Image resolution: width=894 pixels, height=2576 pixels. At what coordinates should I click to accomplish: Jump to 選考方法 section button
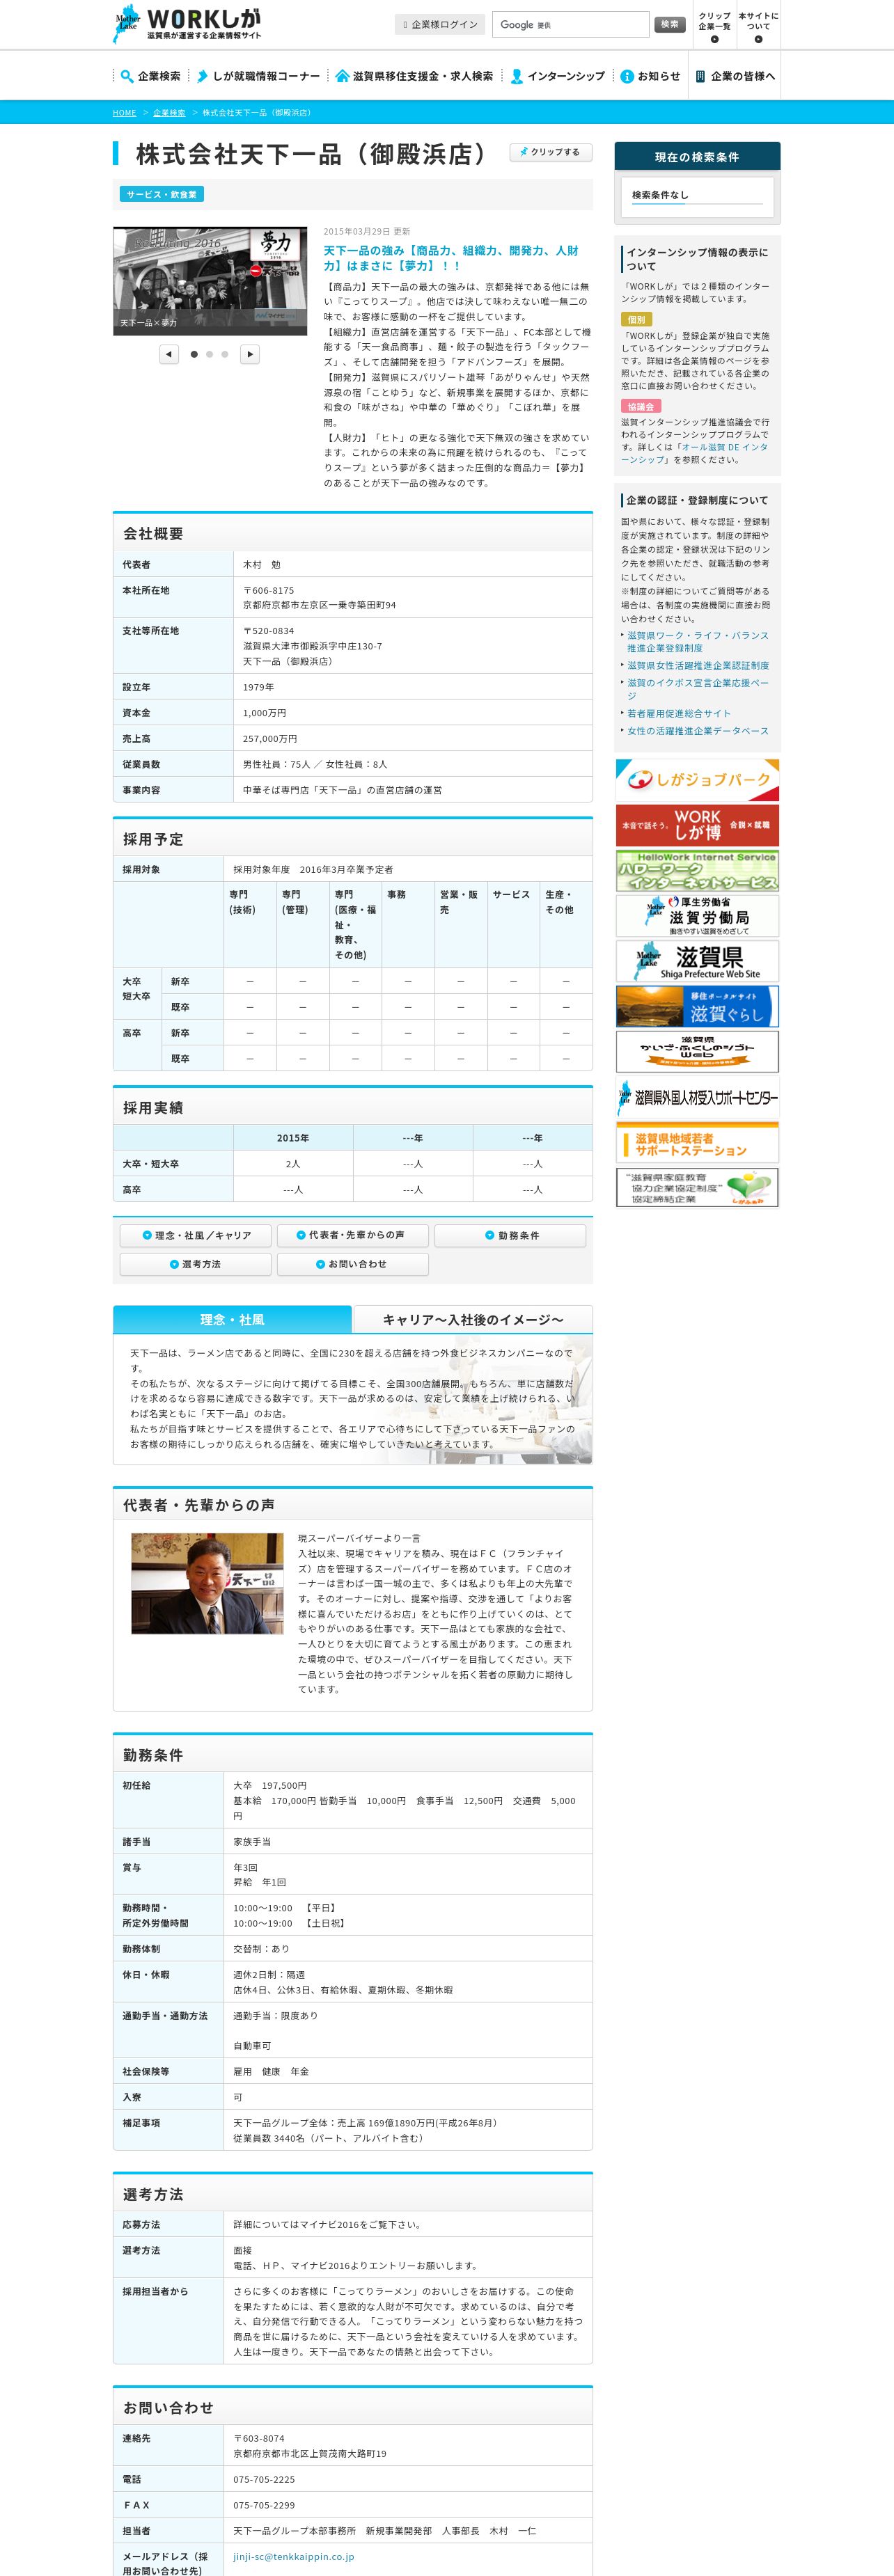coord(196,1264)
